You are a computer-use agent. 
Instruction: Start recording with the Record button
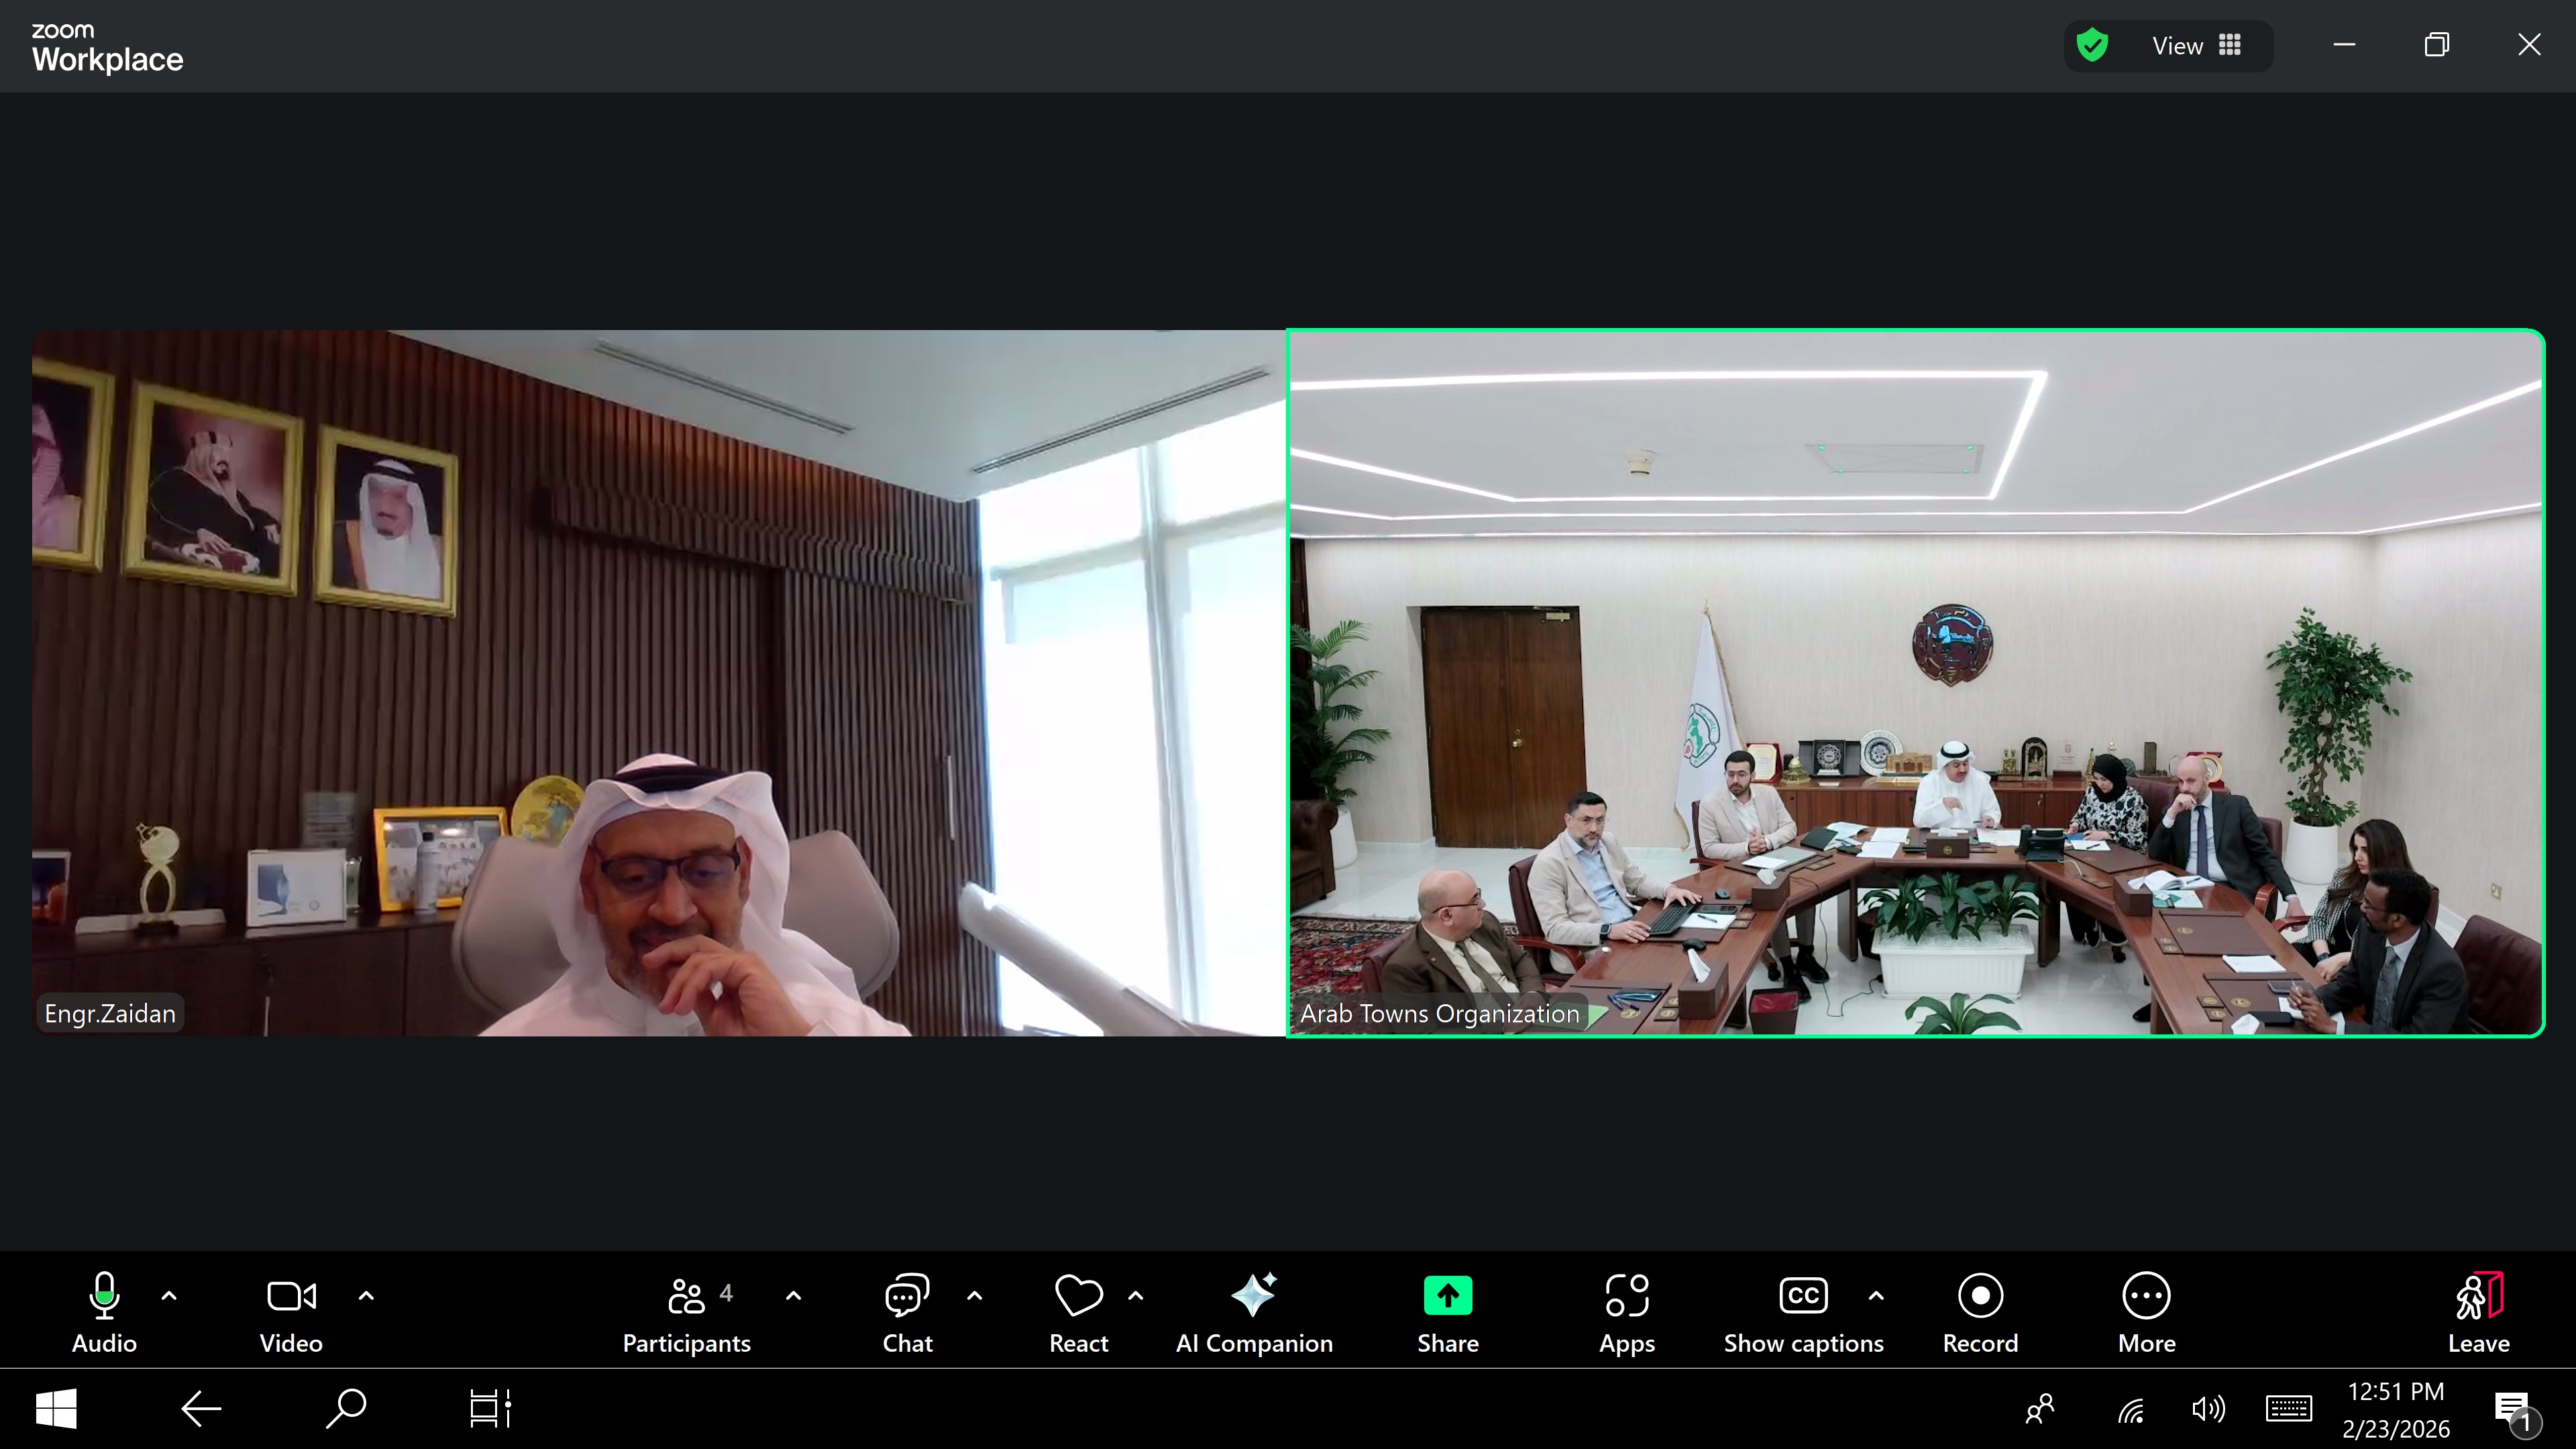[1979, 1311]
